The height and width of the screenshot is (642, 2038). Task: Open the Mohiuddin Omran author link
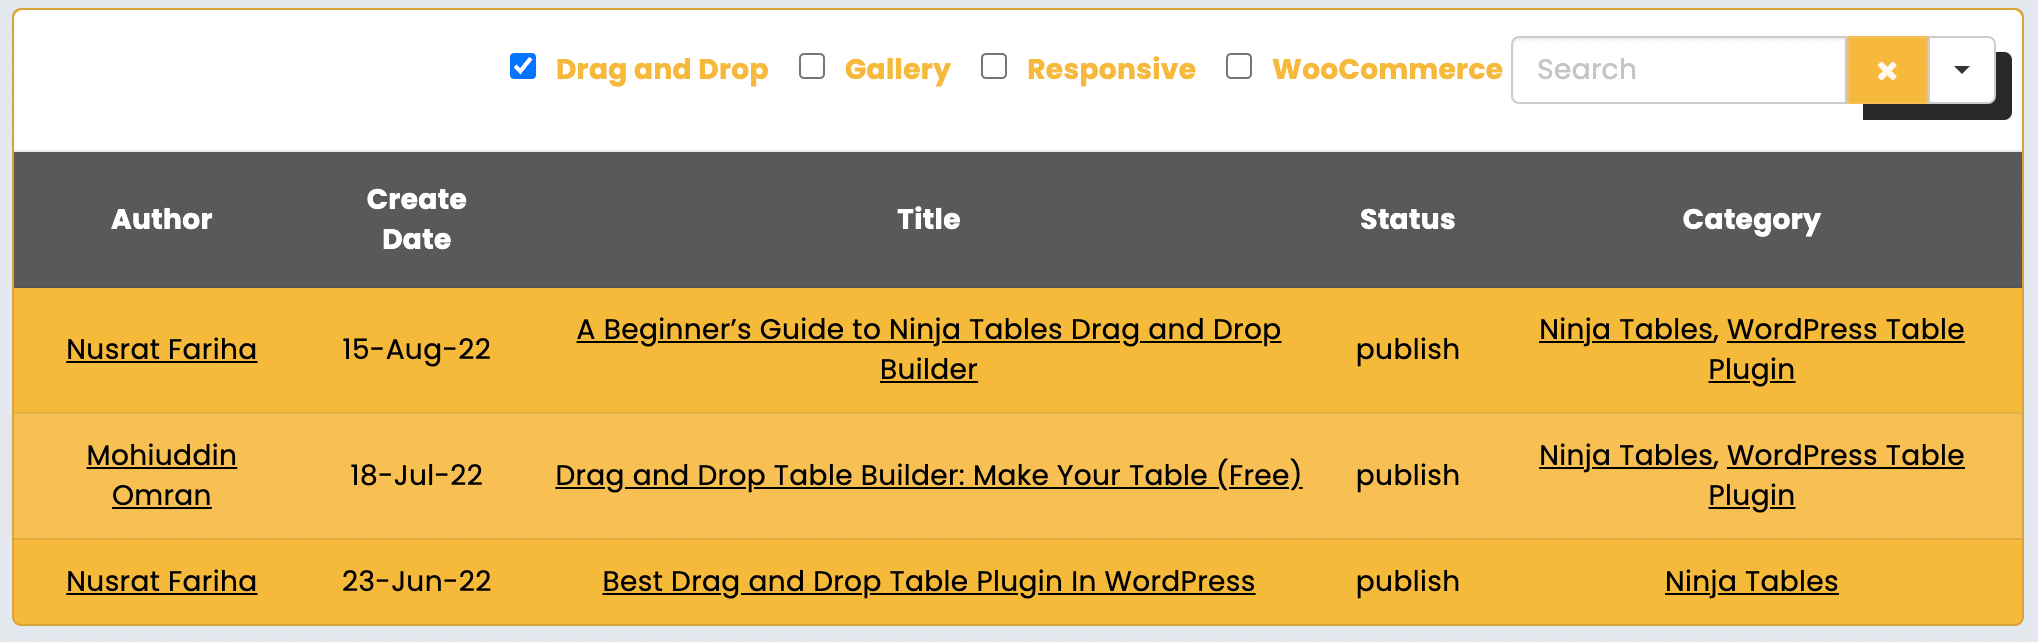point(161,475)
